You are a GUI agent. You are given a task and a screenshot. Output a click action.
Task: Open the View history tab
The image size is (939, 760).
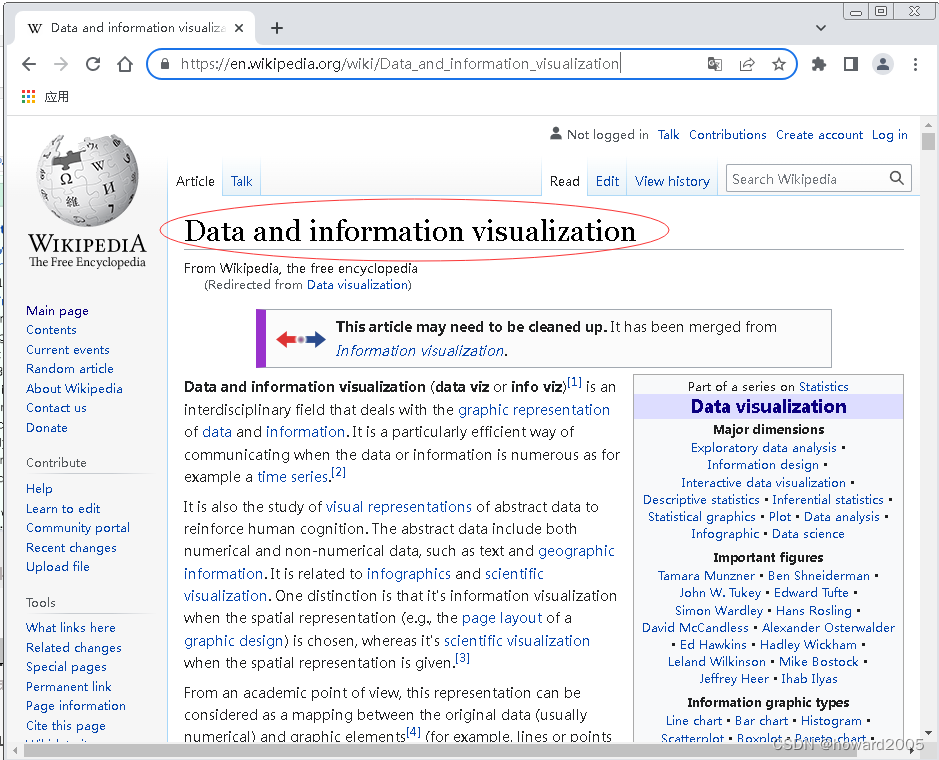pos(672,181)
